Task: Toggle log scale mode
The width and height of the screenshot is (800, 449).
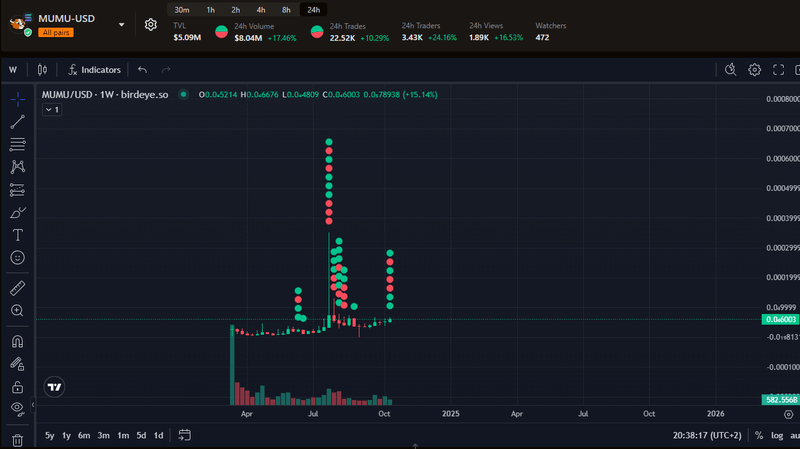Action: [777, 435]
